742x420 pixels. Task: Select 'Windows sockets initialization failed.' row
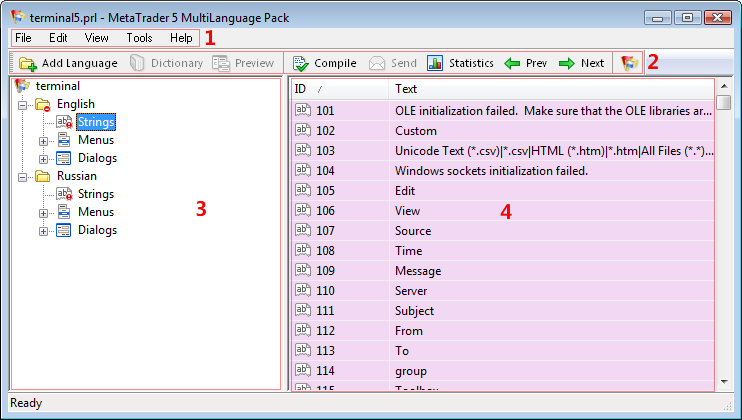502,170
